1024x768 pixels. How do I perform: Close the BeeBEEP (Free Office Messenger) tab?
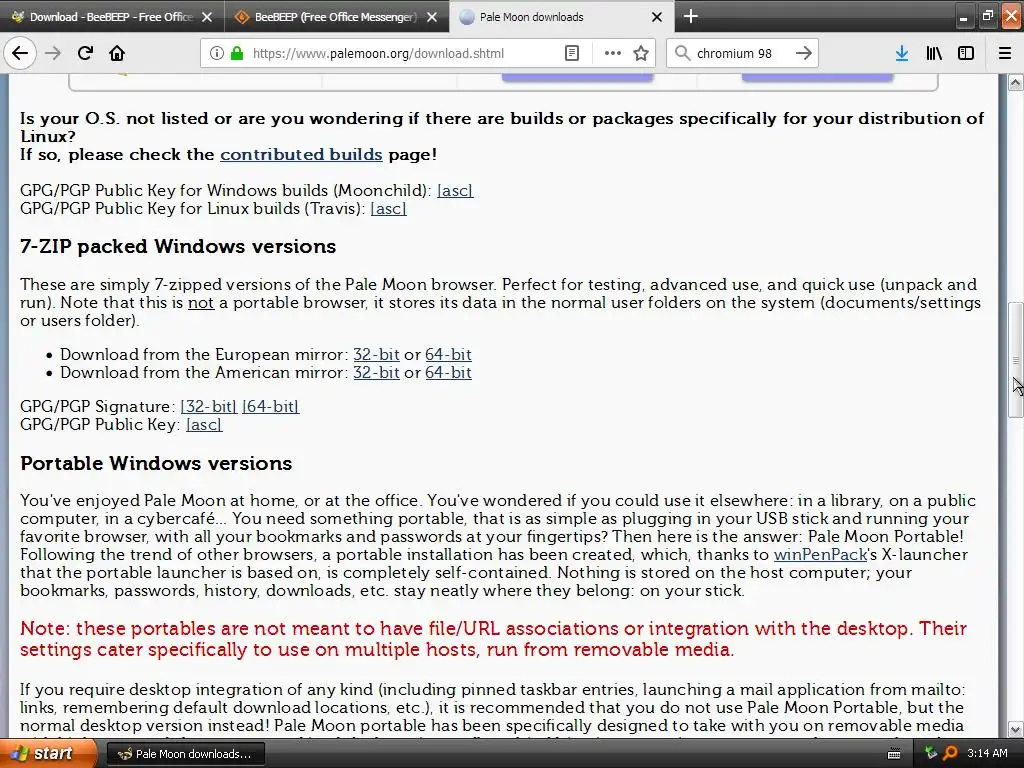(x=432, y=17)
